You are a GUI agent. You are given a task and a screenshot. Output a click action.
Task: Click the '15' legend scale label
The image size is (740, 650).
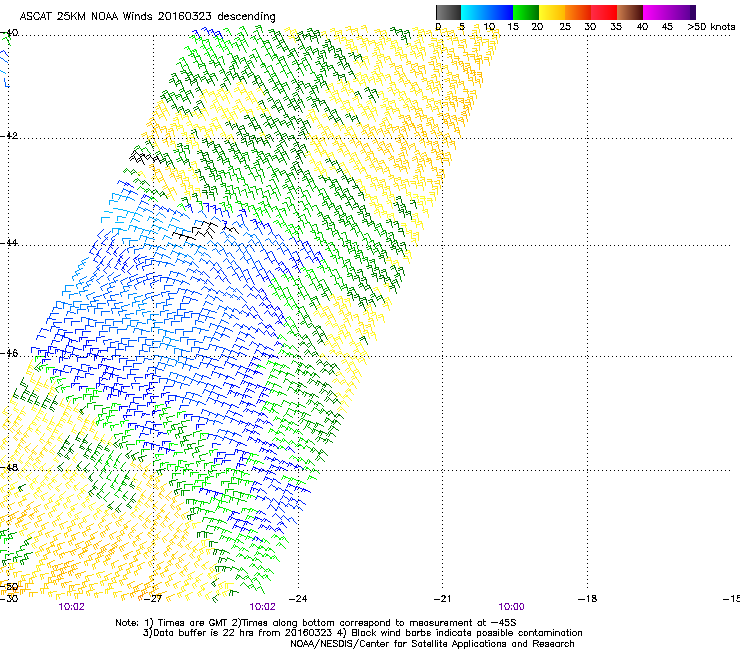tap(513, 27)
